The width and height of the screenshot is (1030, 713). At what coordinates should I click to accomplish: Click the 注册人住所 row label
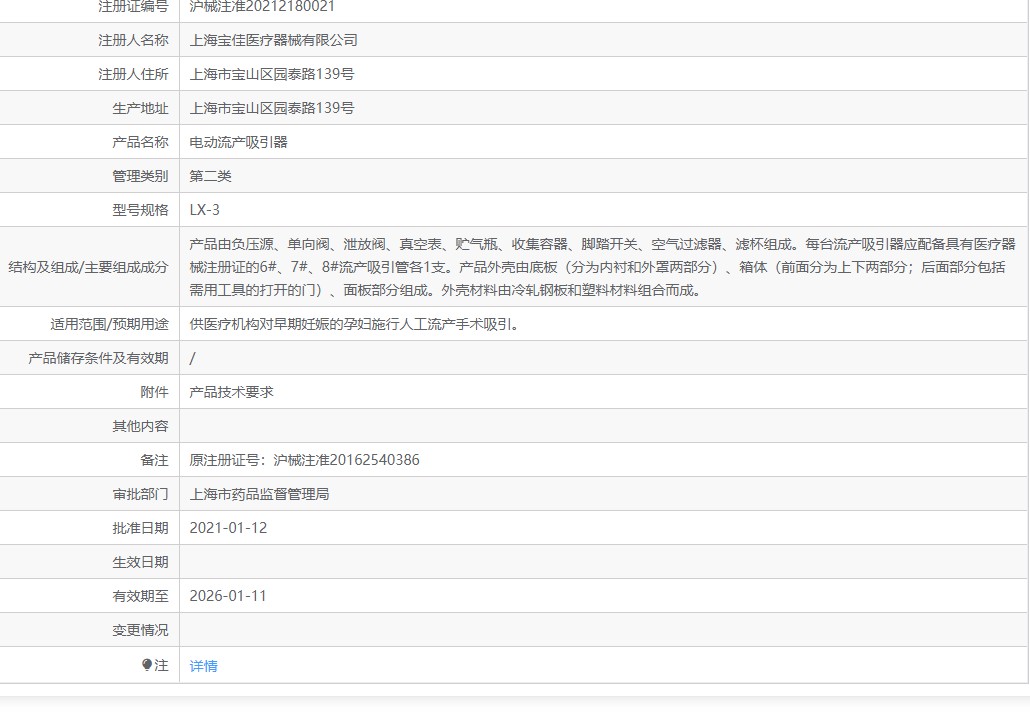pyautogui.click(x=133, y=74)
